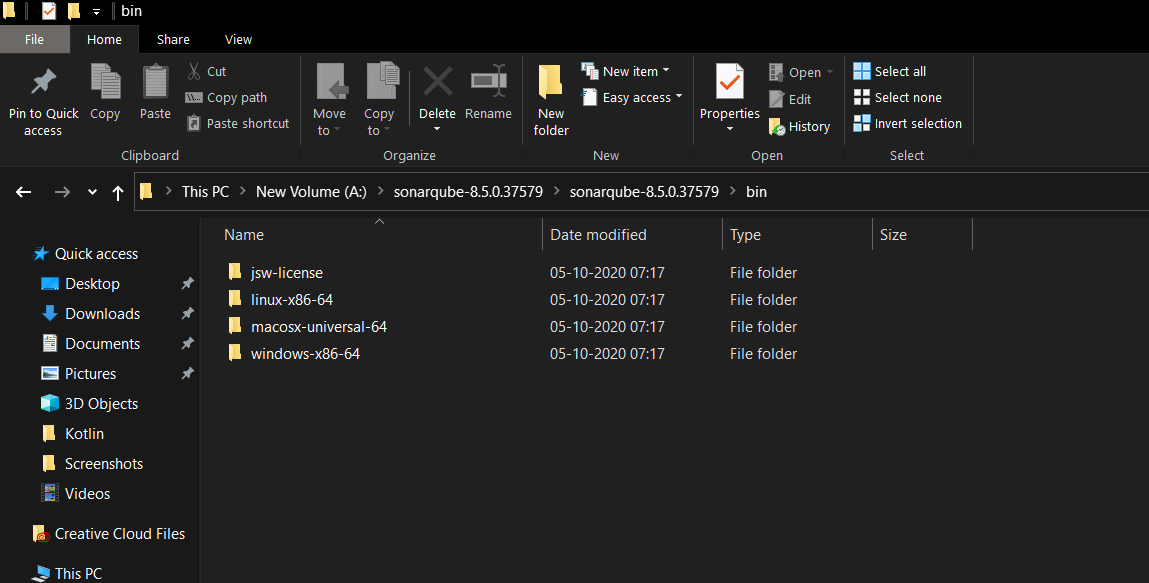Select all items
1149x583 pixels.
(890, 71)
